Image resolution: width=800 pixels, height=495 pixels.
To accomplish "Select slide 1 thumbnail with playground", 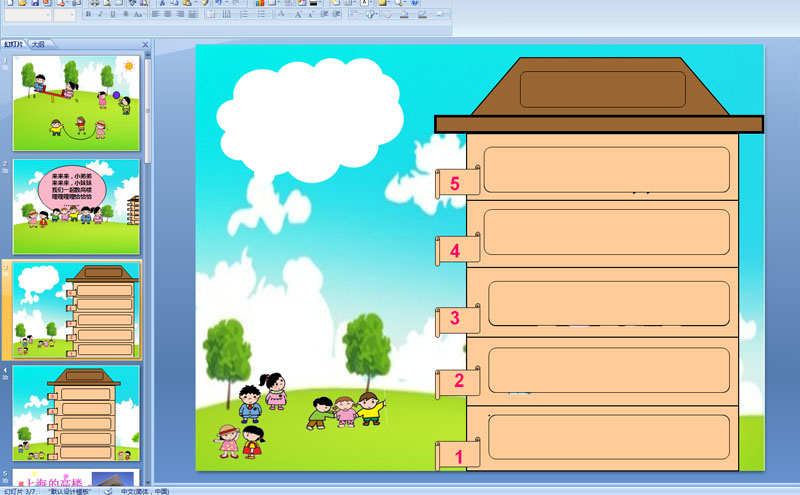I will [76, 103].
